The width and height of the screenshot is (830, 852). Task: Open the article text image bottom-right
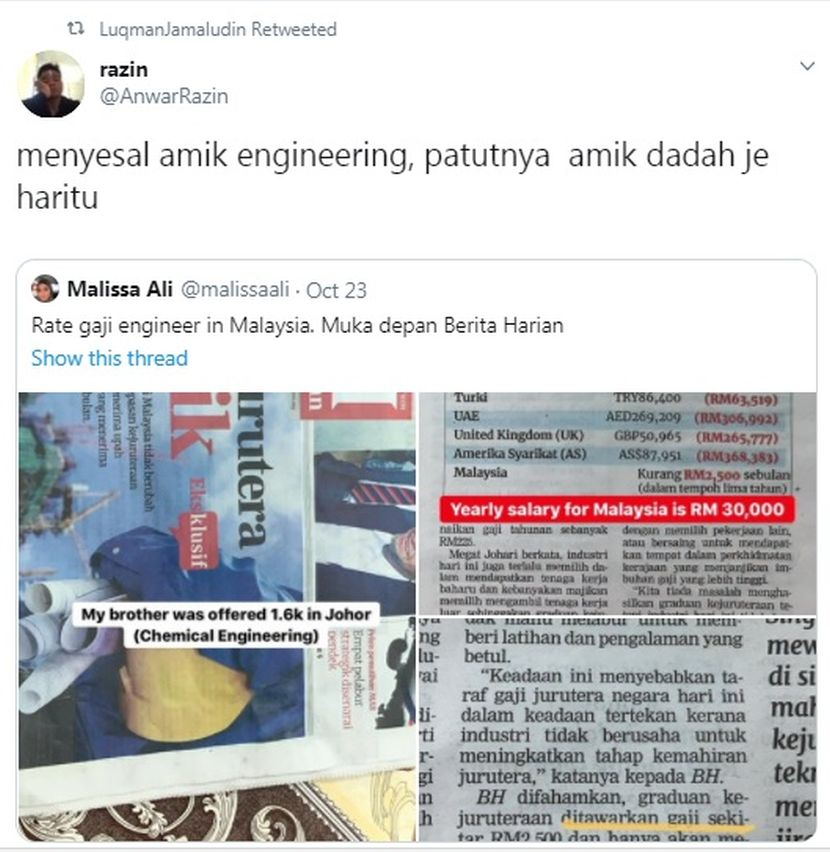point(618,729)
